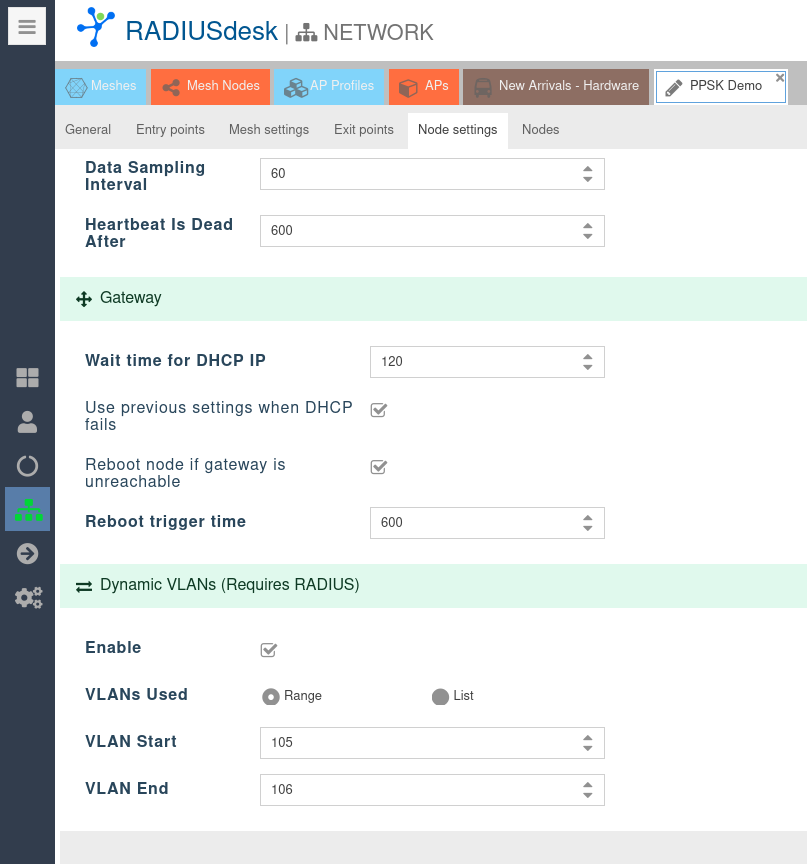The width and height of the screenshot is (807, 864).
Task: Increase the Heartbeat Is Dead After value
Action: point(588,225)
